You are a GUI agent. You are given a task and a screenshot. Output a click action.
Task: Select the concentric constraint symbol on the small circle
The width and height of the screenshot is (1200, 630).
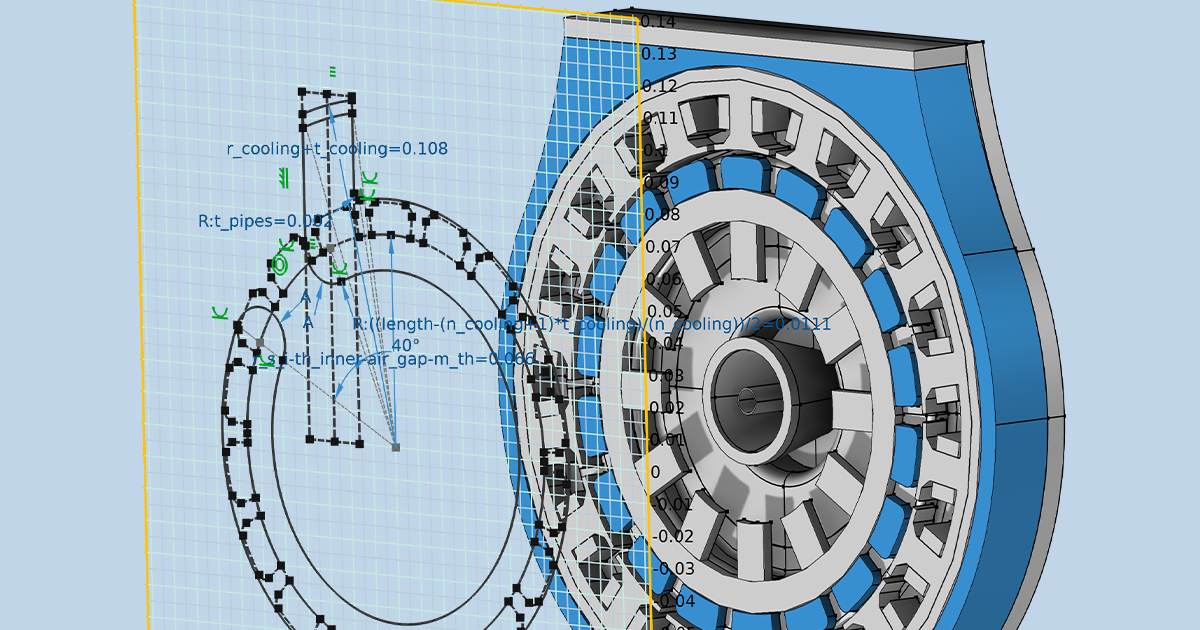[x=278, y=264]
